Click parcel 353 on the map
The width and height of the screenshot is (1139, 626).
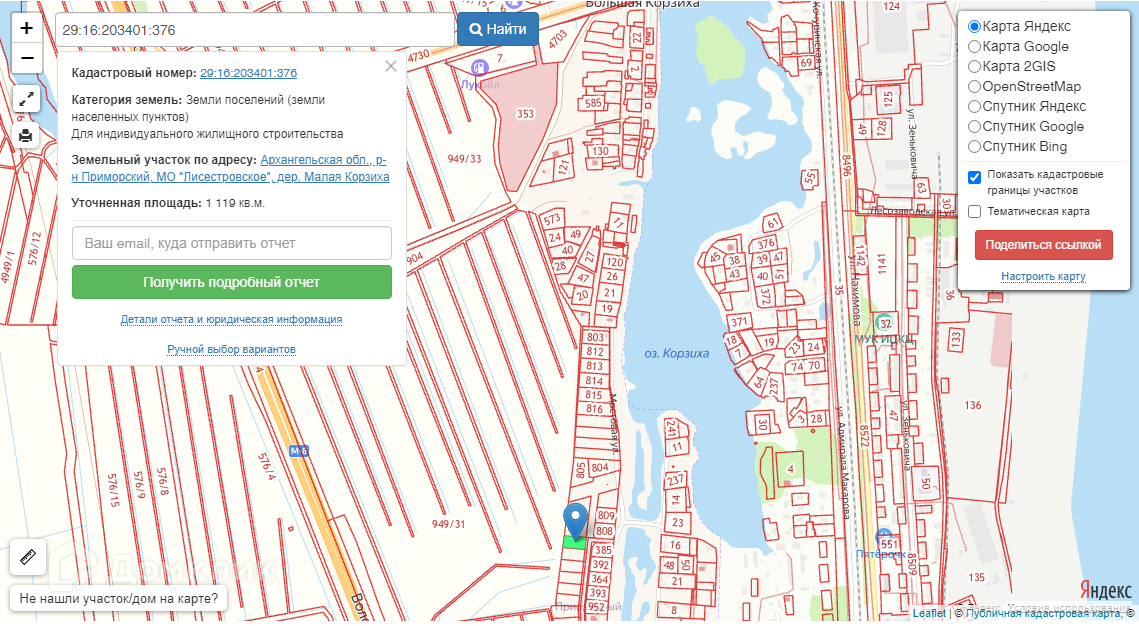click(525, 113)
